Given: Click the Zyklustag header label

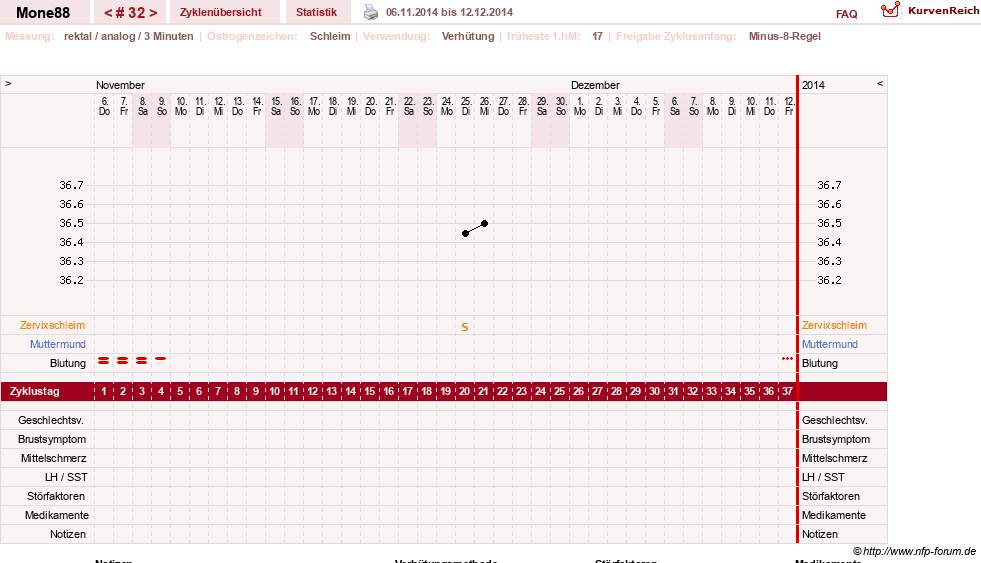Looking at the screenshot, I should click(35, 391).
